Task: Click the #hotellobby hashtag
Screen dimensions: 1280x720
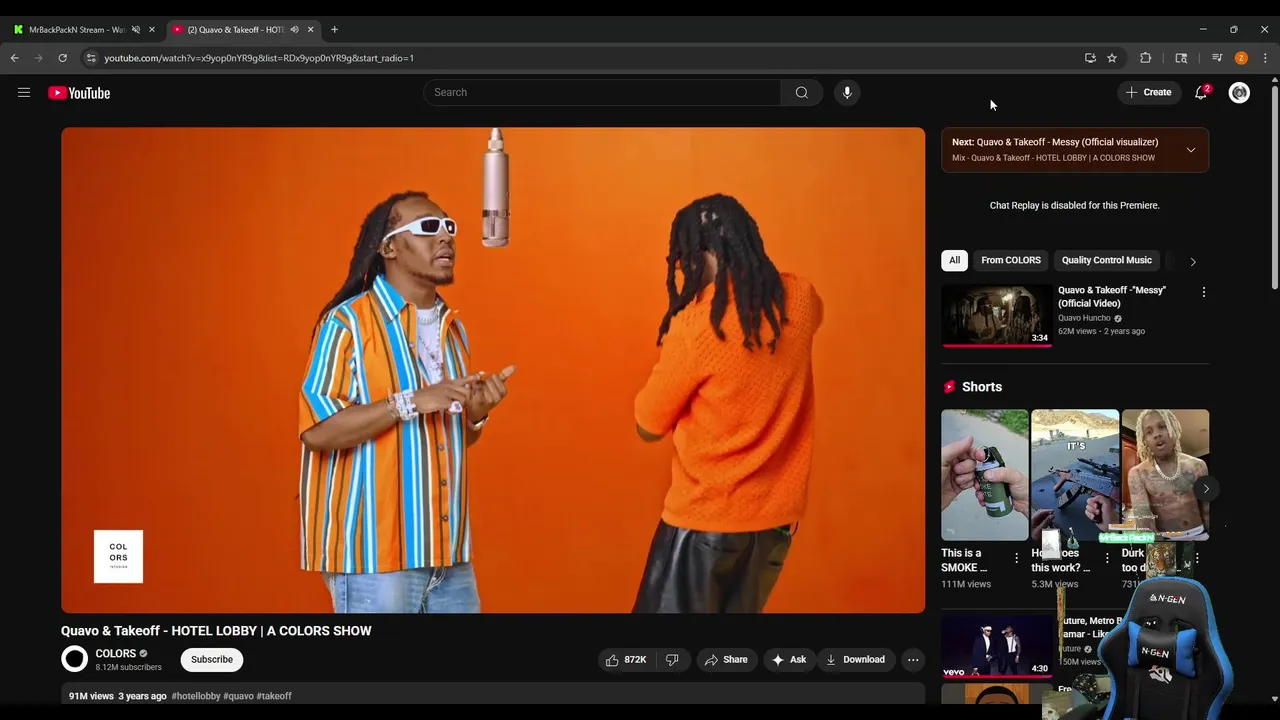Action: point(196,696)
